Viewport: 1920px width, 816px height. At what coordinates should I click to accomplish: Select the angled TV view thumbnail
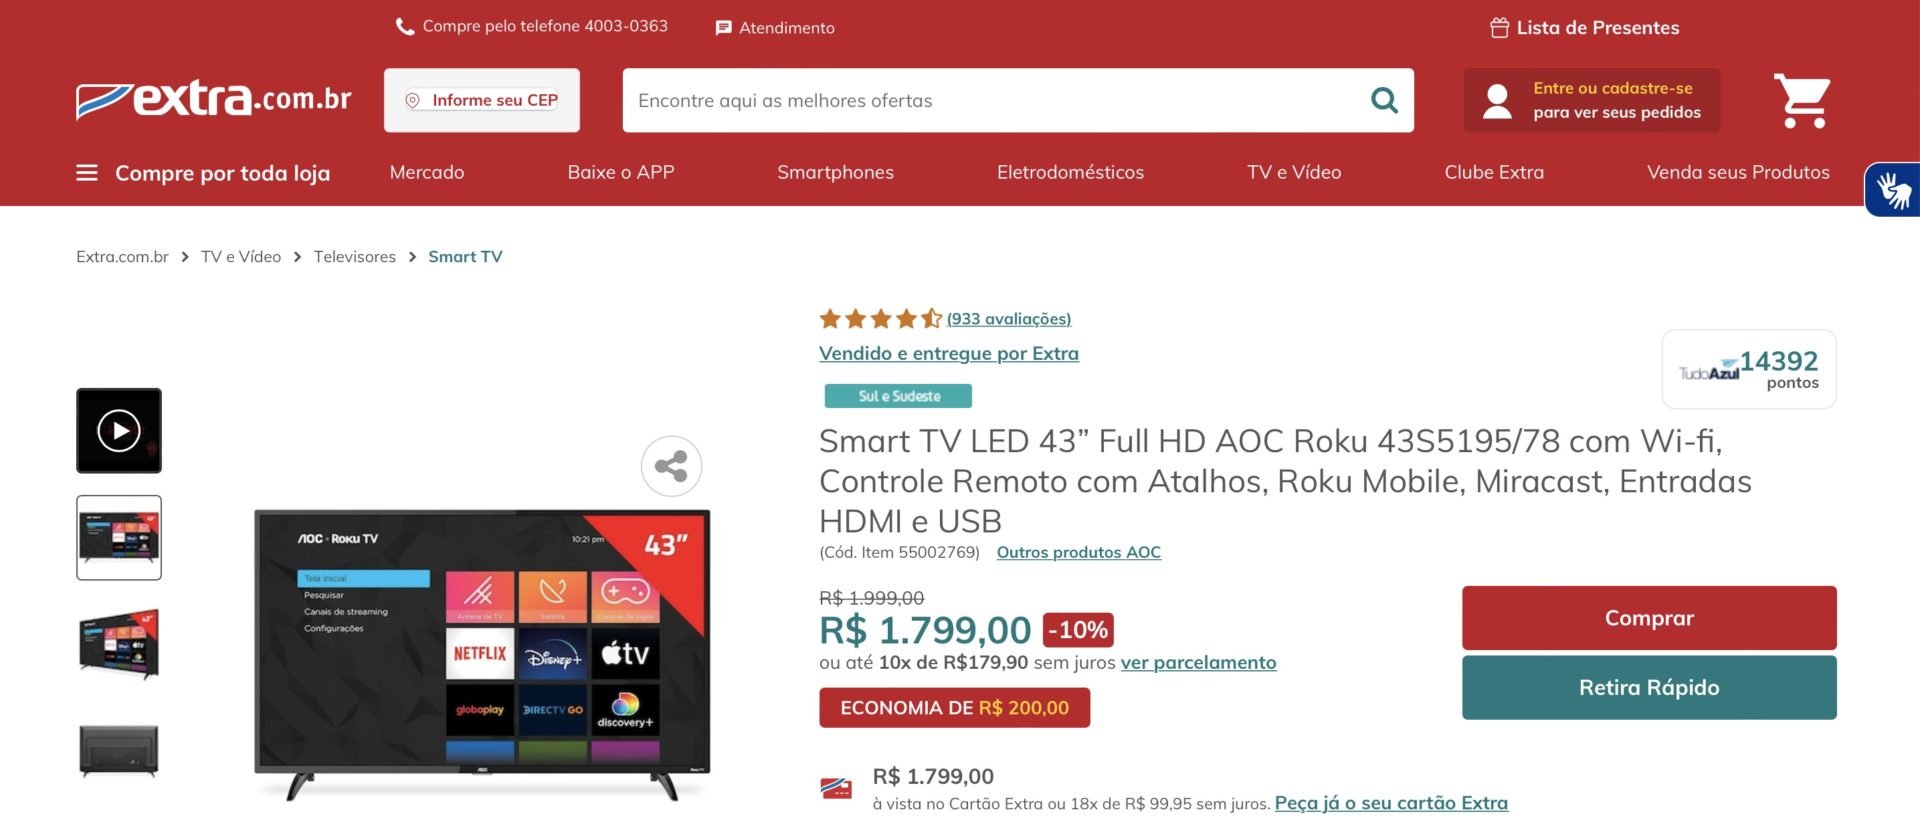[119, 645]
